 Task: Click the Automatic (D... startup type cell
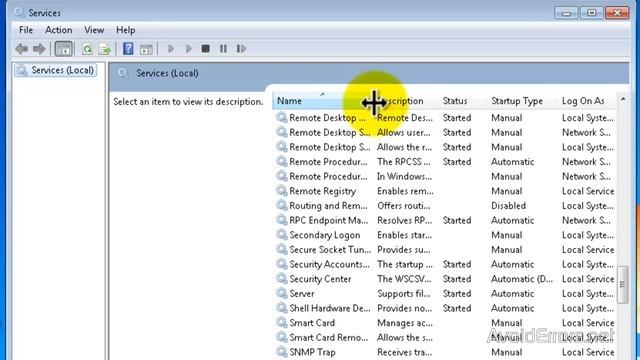coord(522,279)
